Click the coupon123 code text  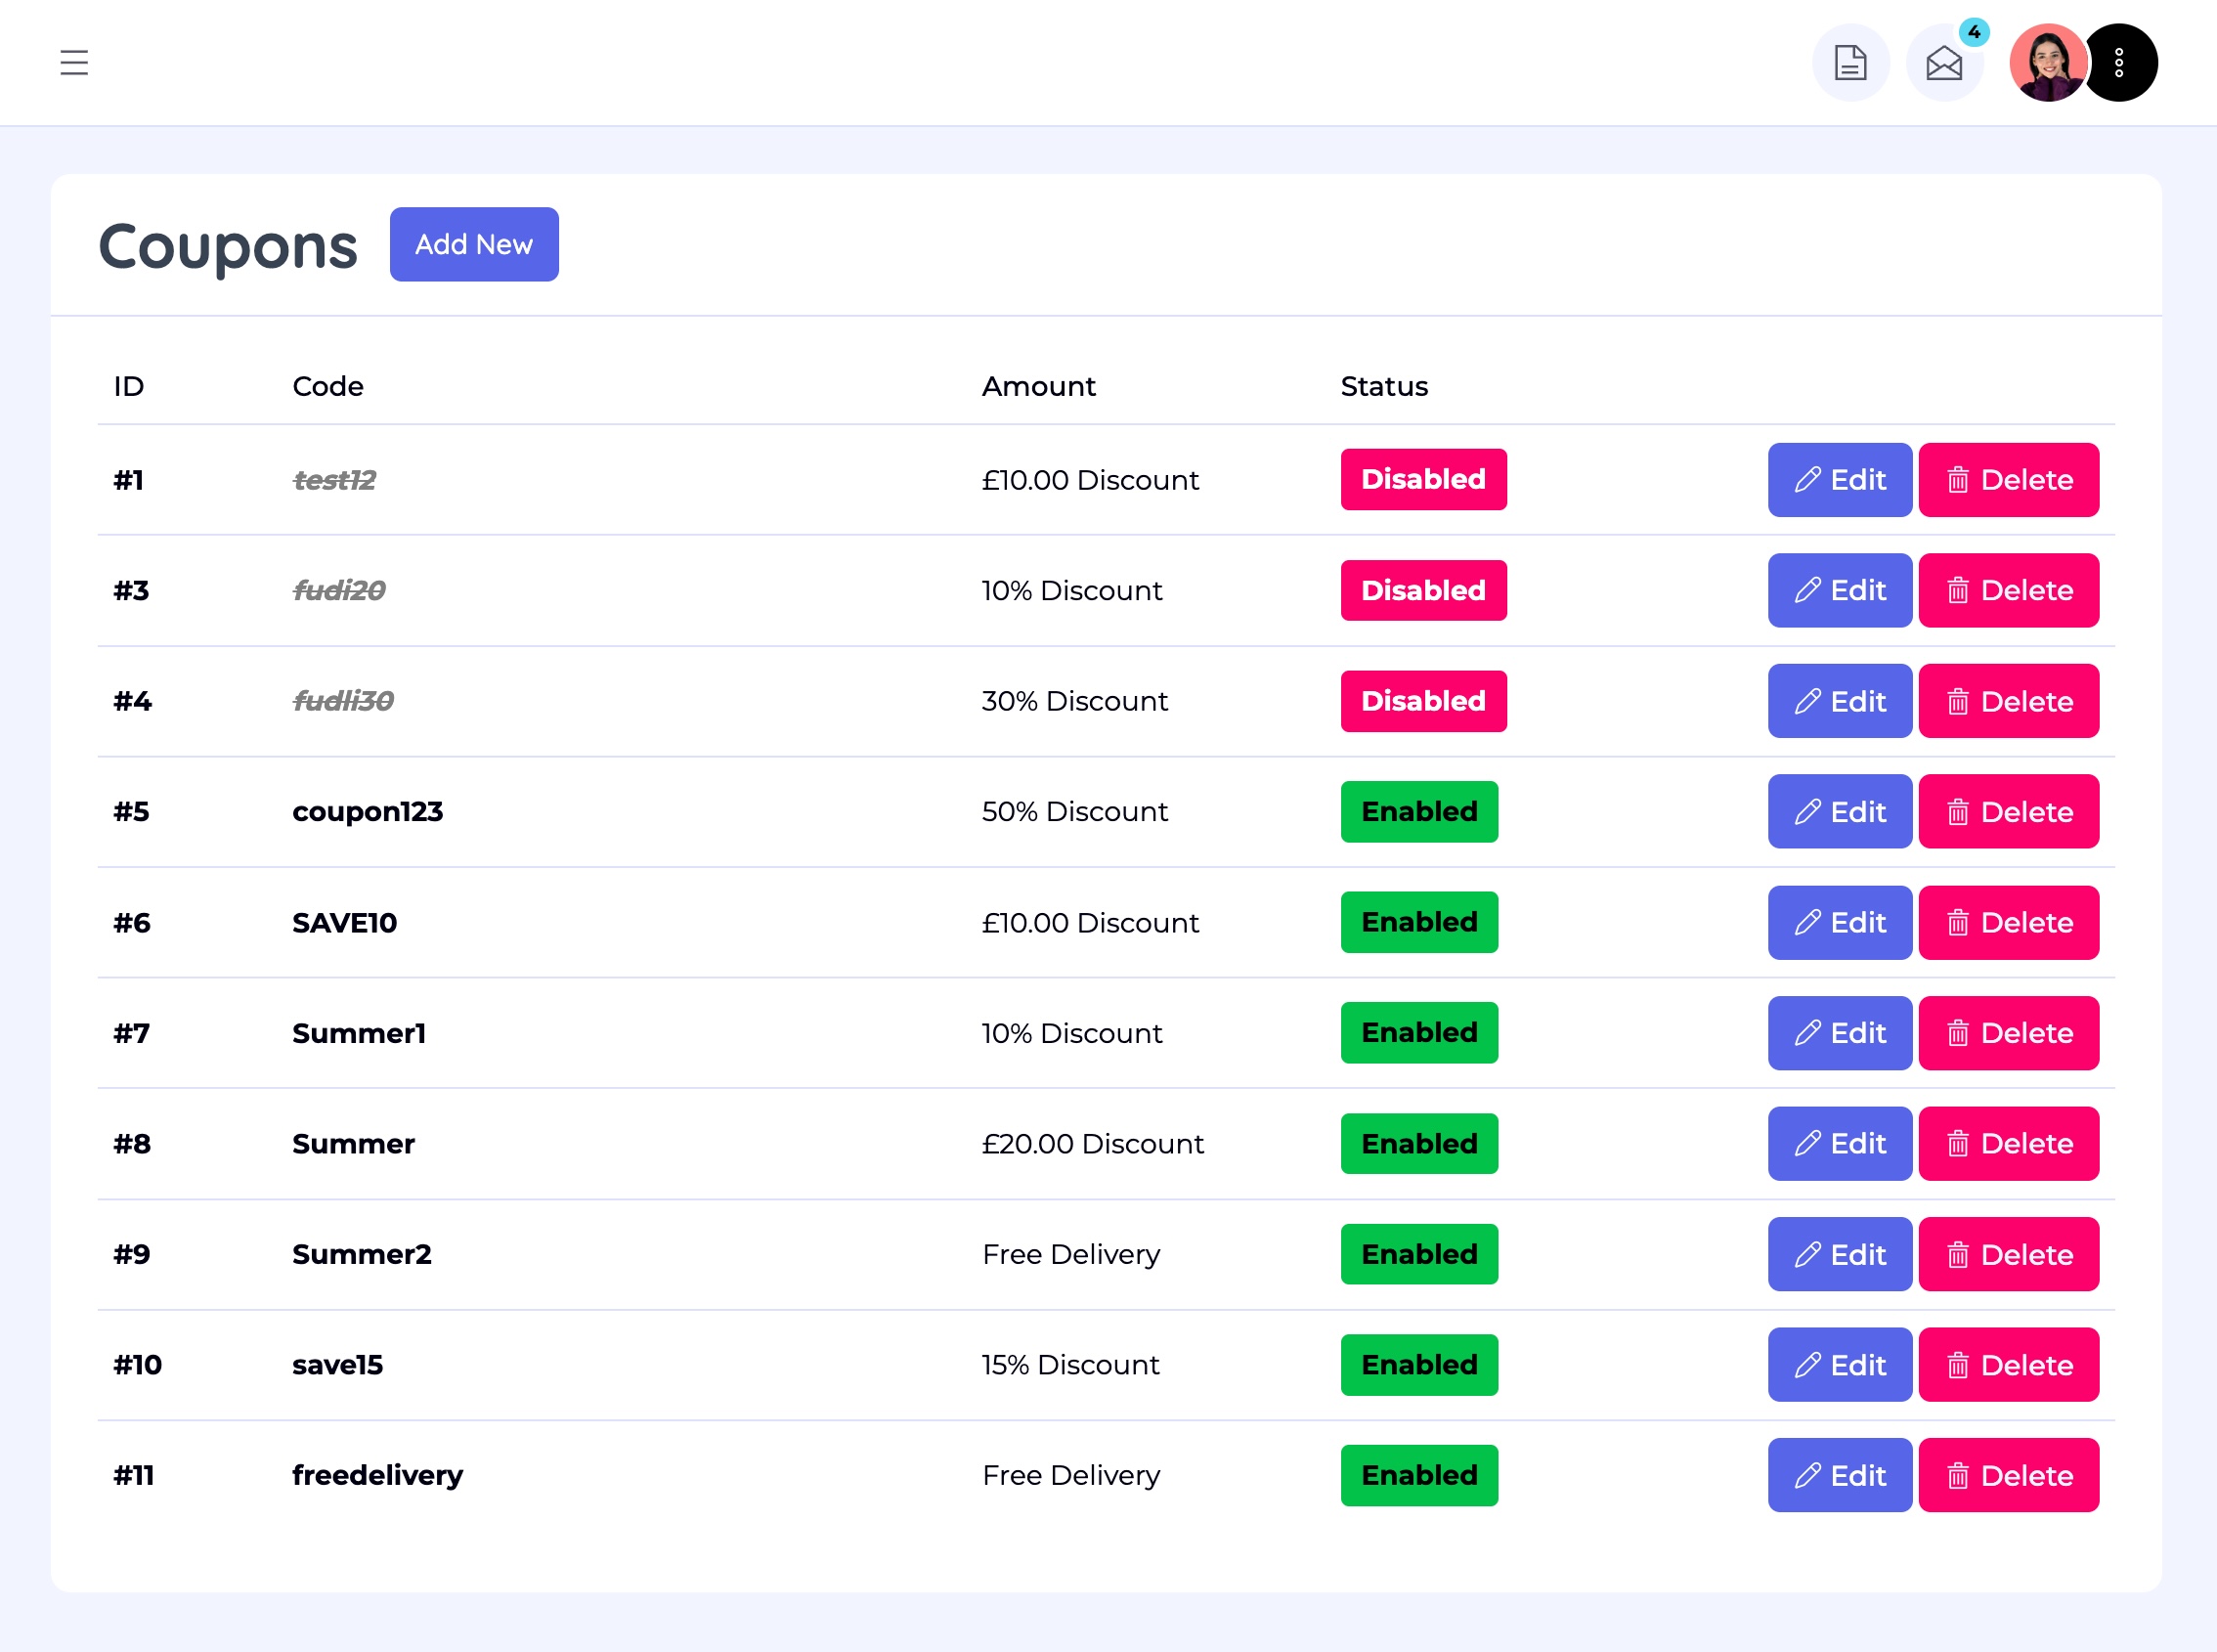click(367, 811)
